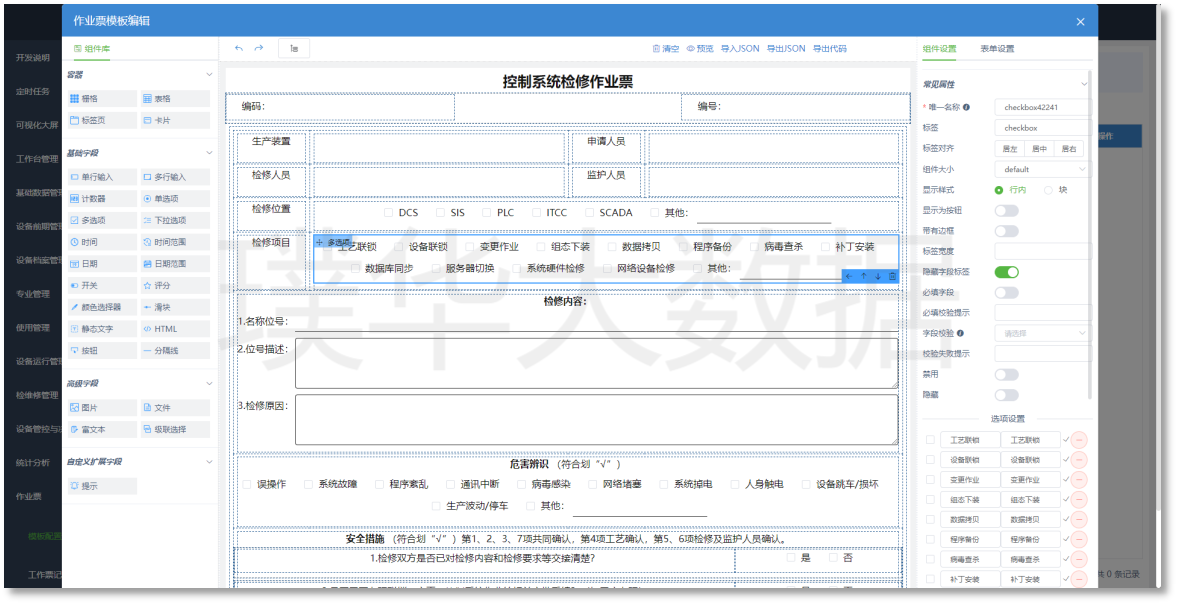
Task: Select the 颜色选择器 component in library
Action: click(101, 307)
